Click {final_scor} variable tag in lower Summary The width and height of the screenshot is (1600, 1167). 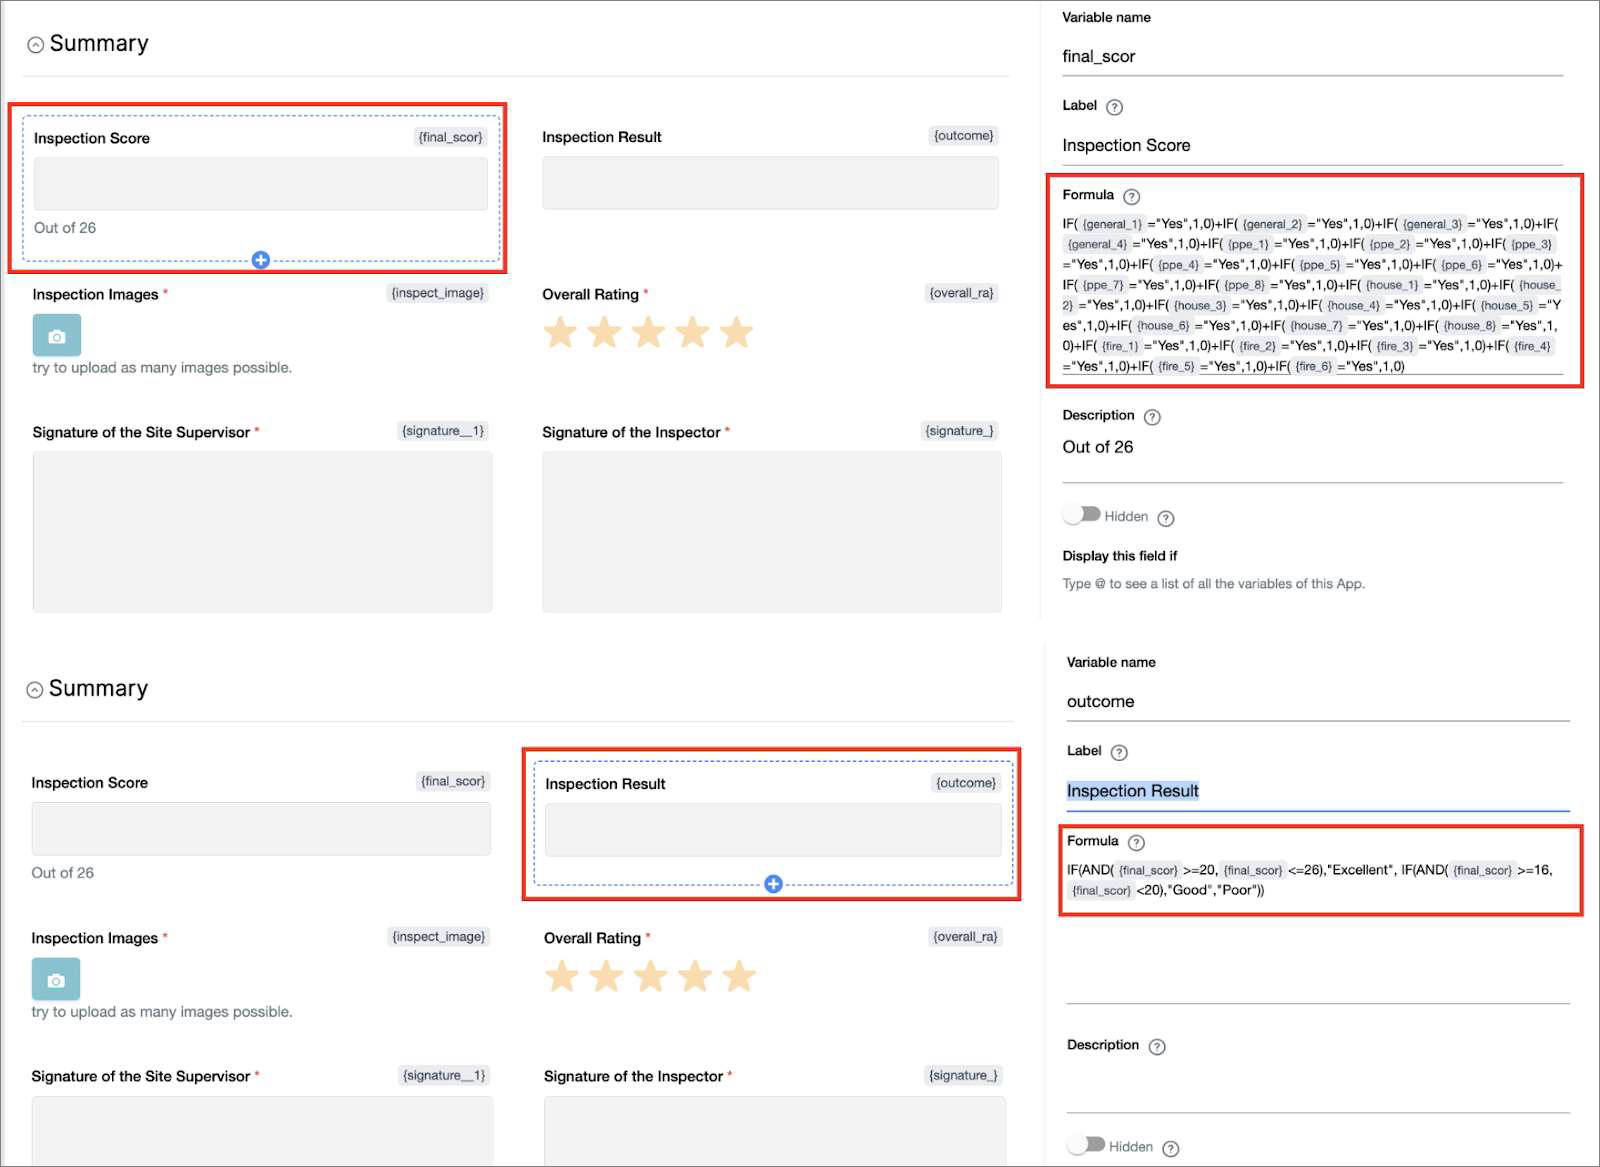pyautogui.click(x=453, y=781)
